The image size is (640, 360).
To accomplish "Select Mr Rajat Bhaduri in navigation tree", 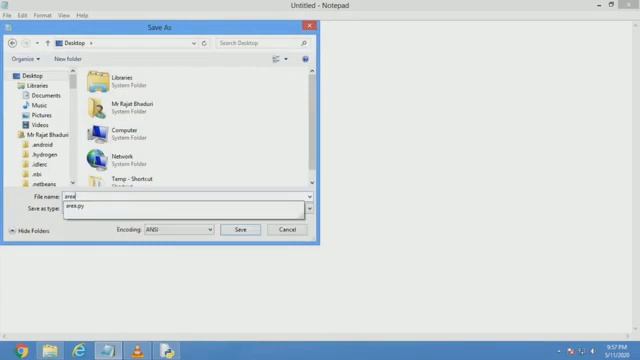I will click(x=47, y=135).
